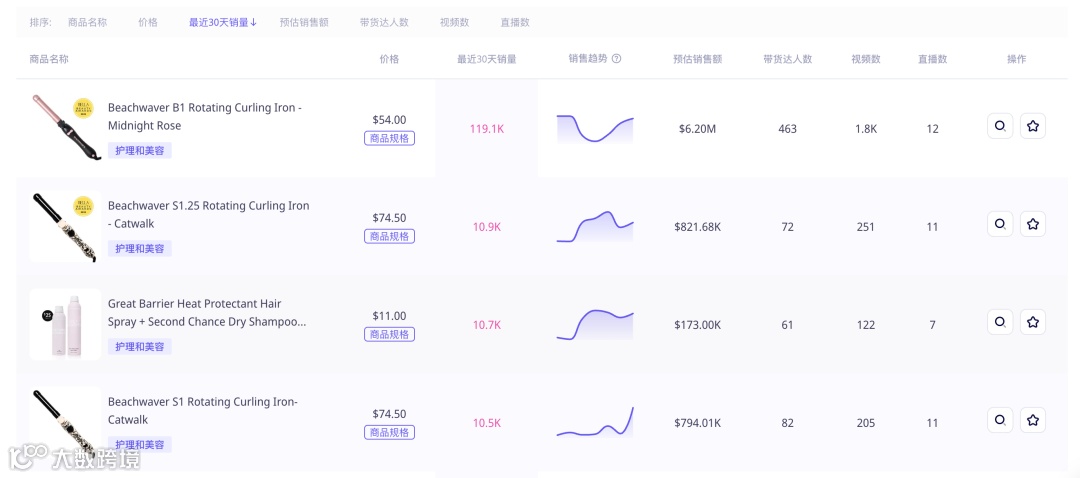Favorite the Beachwaver B1 Midnight Rose product
Image resolution: width=1080 pixels, height=478 pixels.
(x=1032, y=126)
